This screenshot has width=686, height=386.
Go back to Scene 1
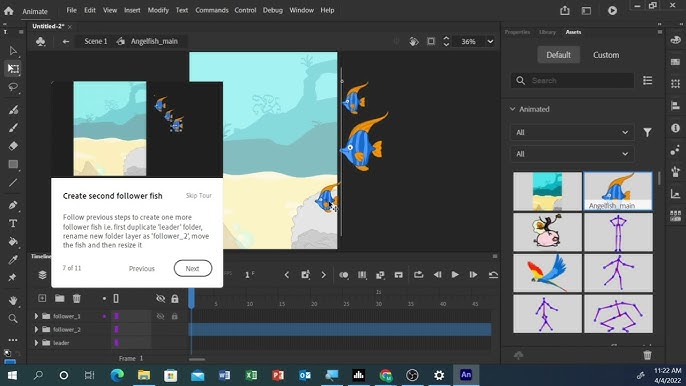[x=95, y=41]
